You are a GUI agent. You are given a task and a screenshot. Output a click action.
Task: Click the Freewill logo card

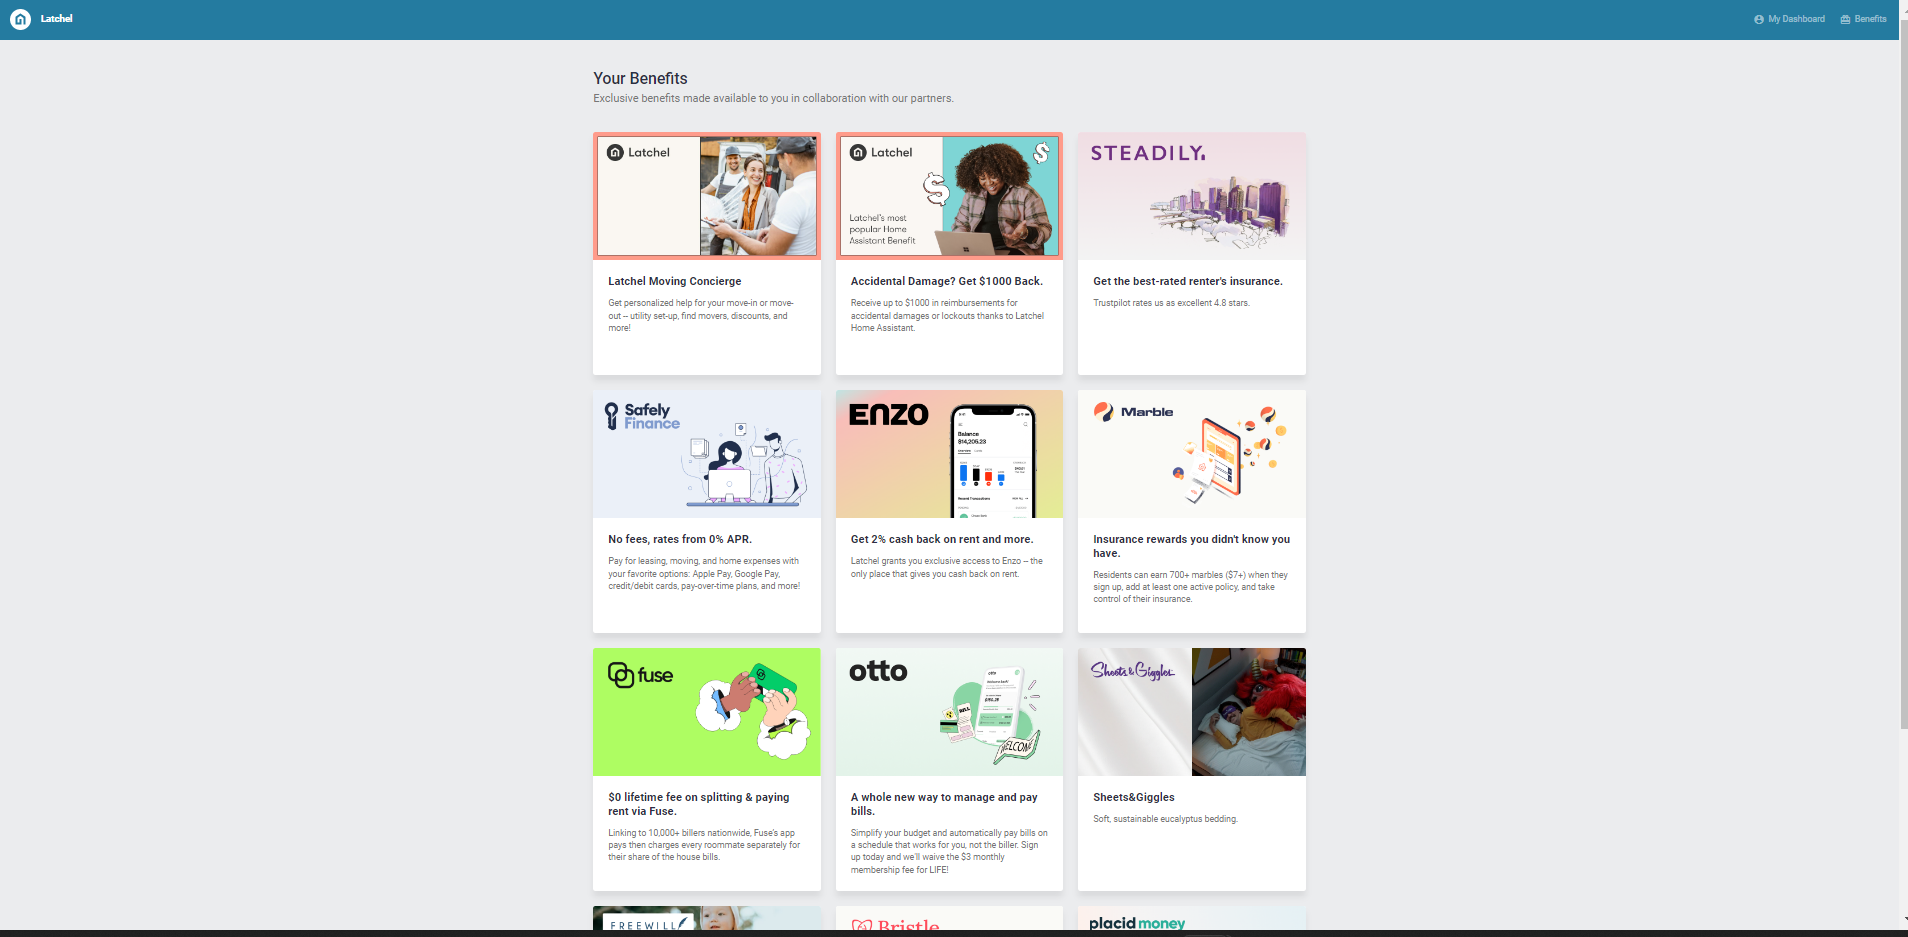tap(707, 918)
